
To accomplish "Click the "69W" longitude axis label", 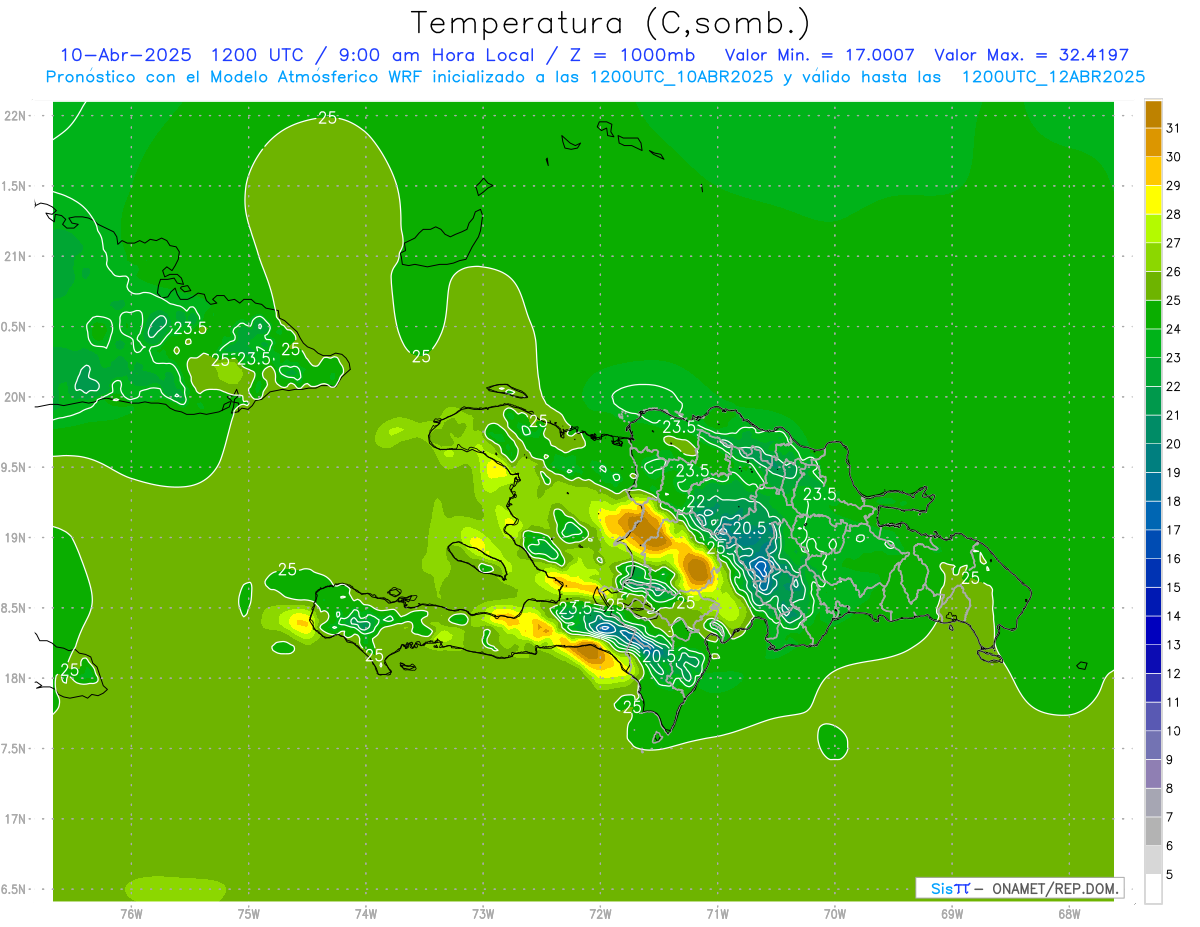I will point(952,913).
